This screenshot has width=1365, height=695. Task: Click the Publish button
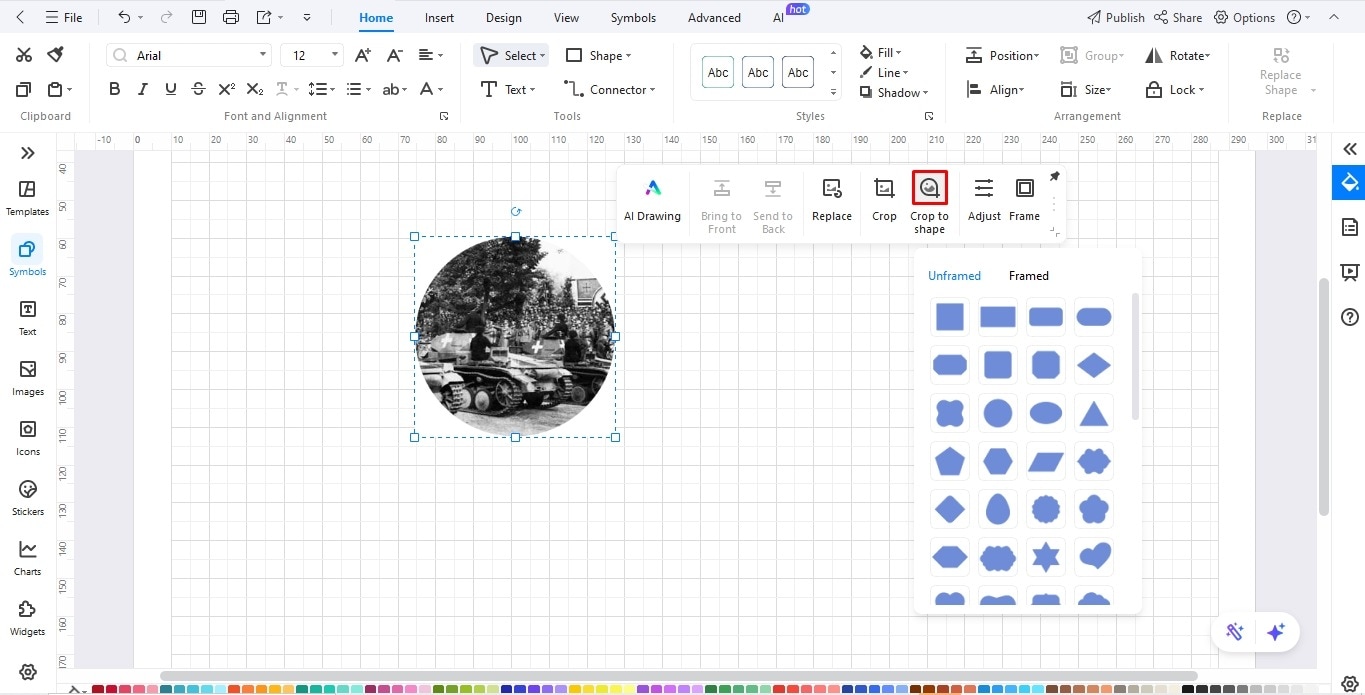[x=1115, y=17]
